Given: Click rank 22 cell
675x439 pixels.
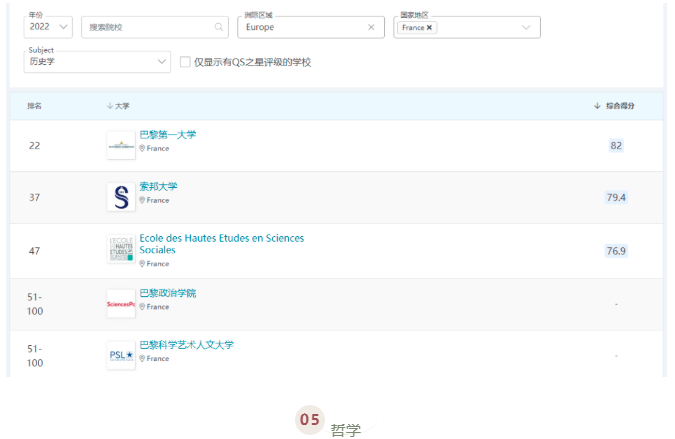Looking at the screenshot, I should click(x=34, y=145).
